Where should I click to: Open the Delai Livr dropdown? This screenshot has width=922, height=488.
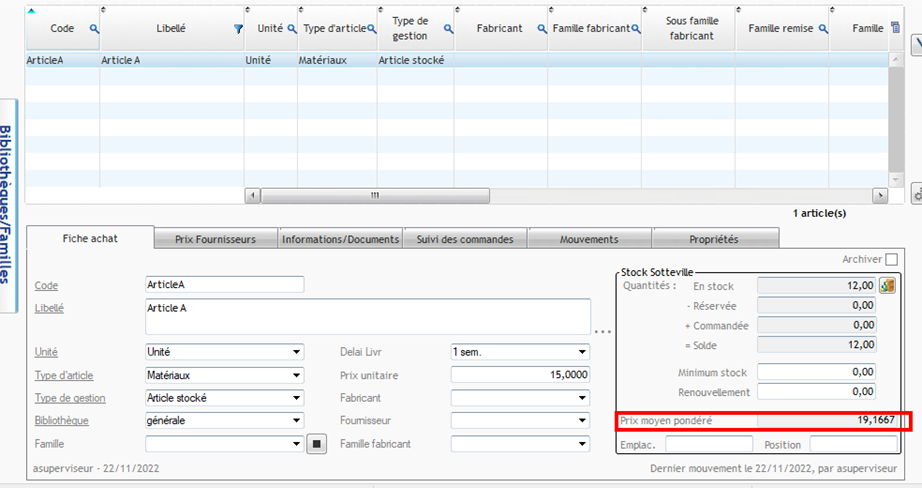point(582,352)
